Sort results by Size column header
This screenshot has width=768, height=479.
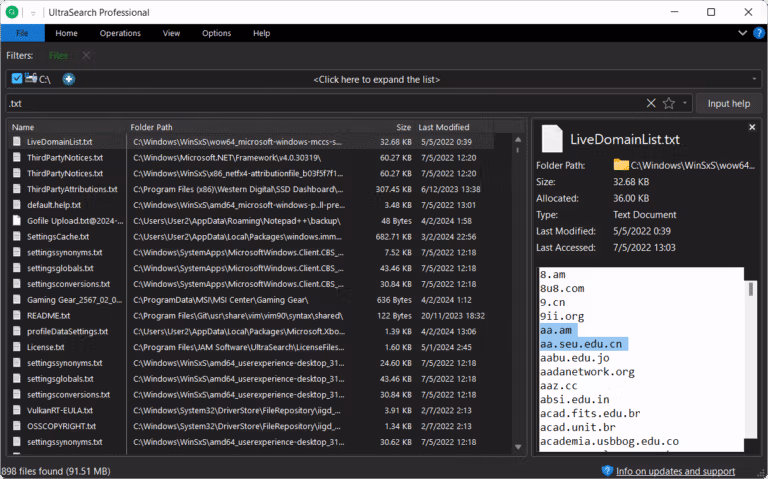(404, 127)
